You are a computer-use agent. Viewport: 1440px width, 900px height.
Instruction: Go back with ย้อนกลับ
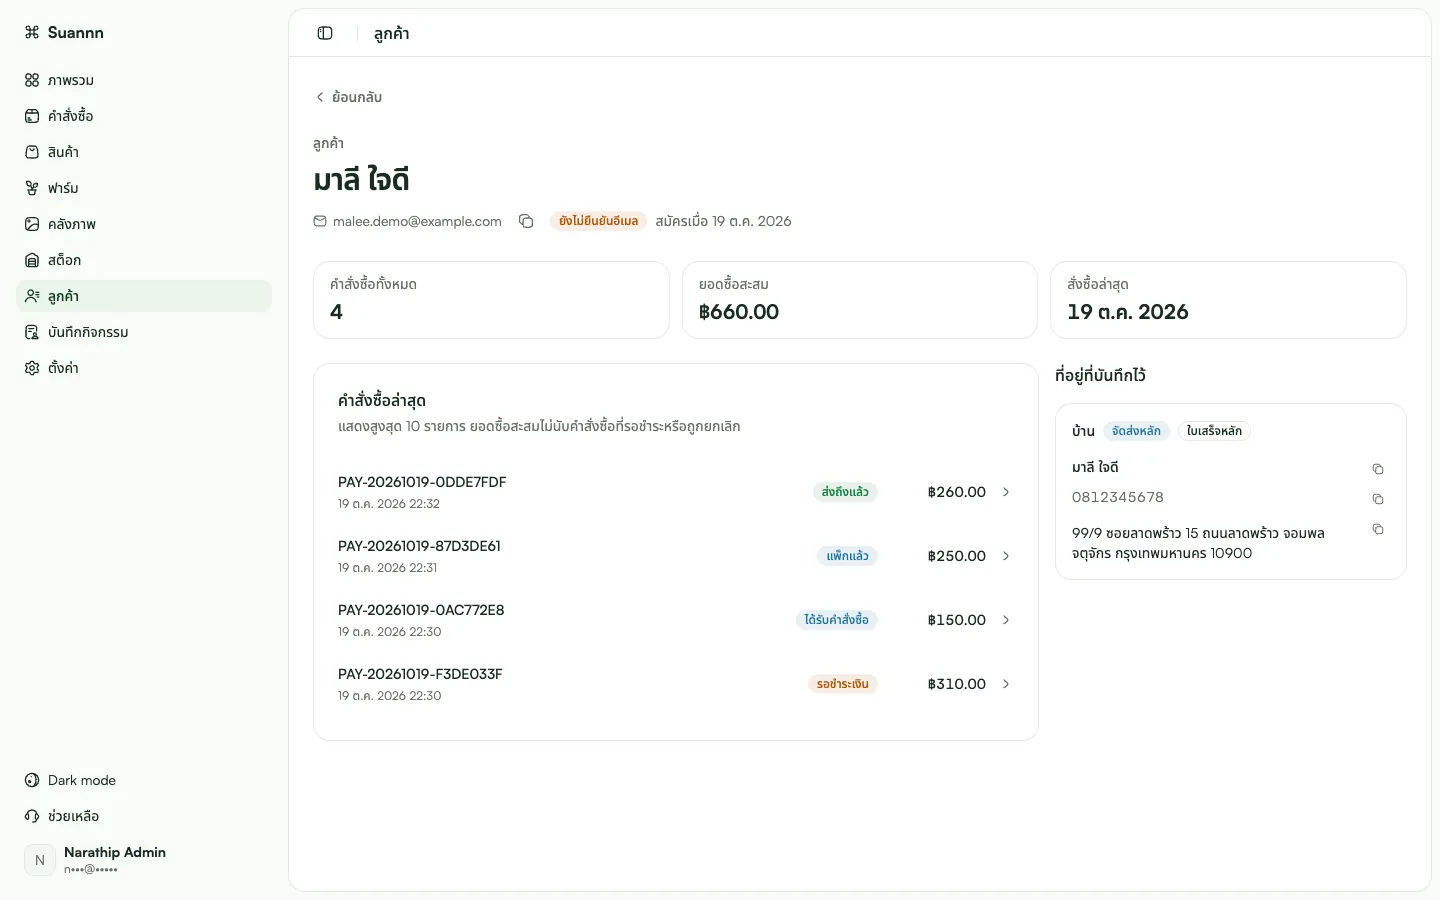[348, 97]
